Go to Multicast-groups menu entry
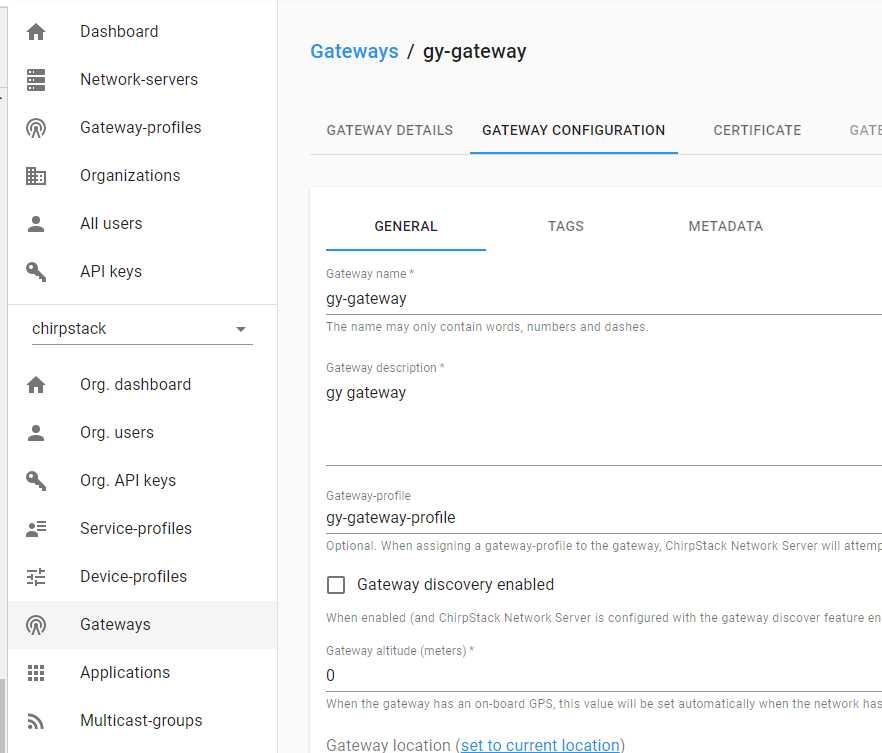Screen dimensions: 882x753 click(x=142, y=720)
